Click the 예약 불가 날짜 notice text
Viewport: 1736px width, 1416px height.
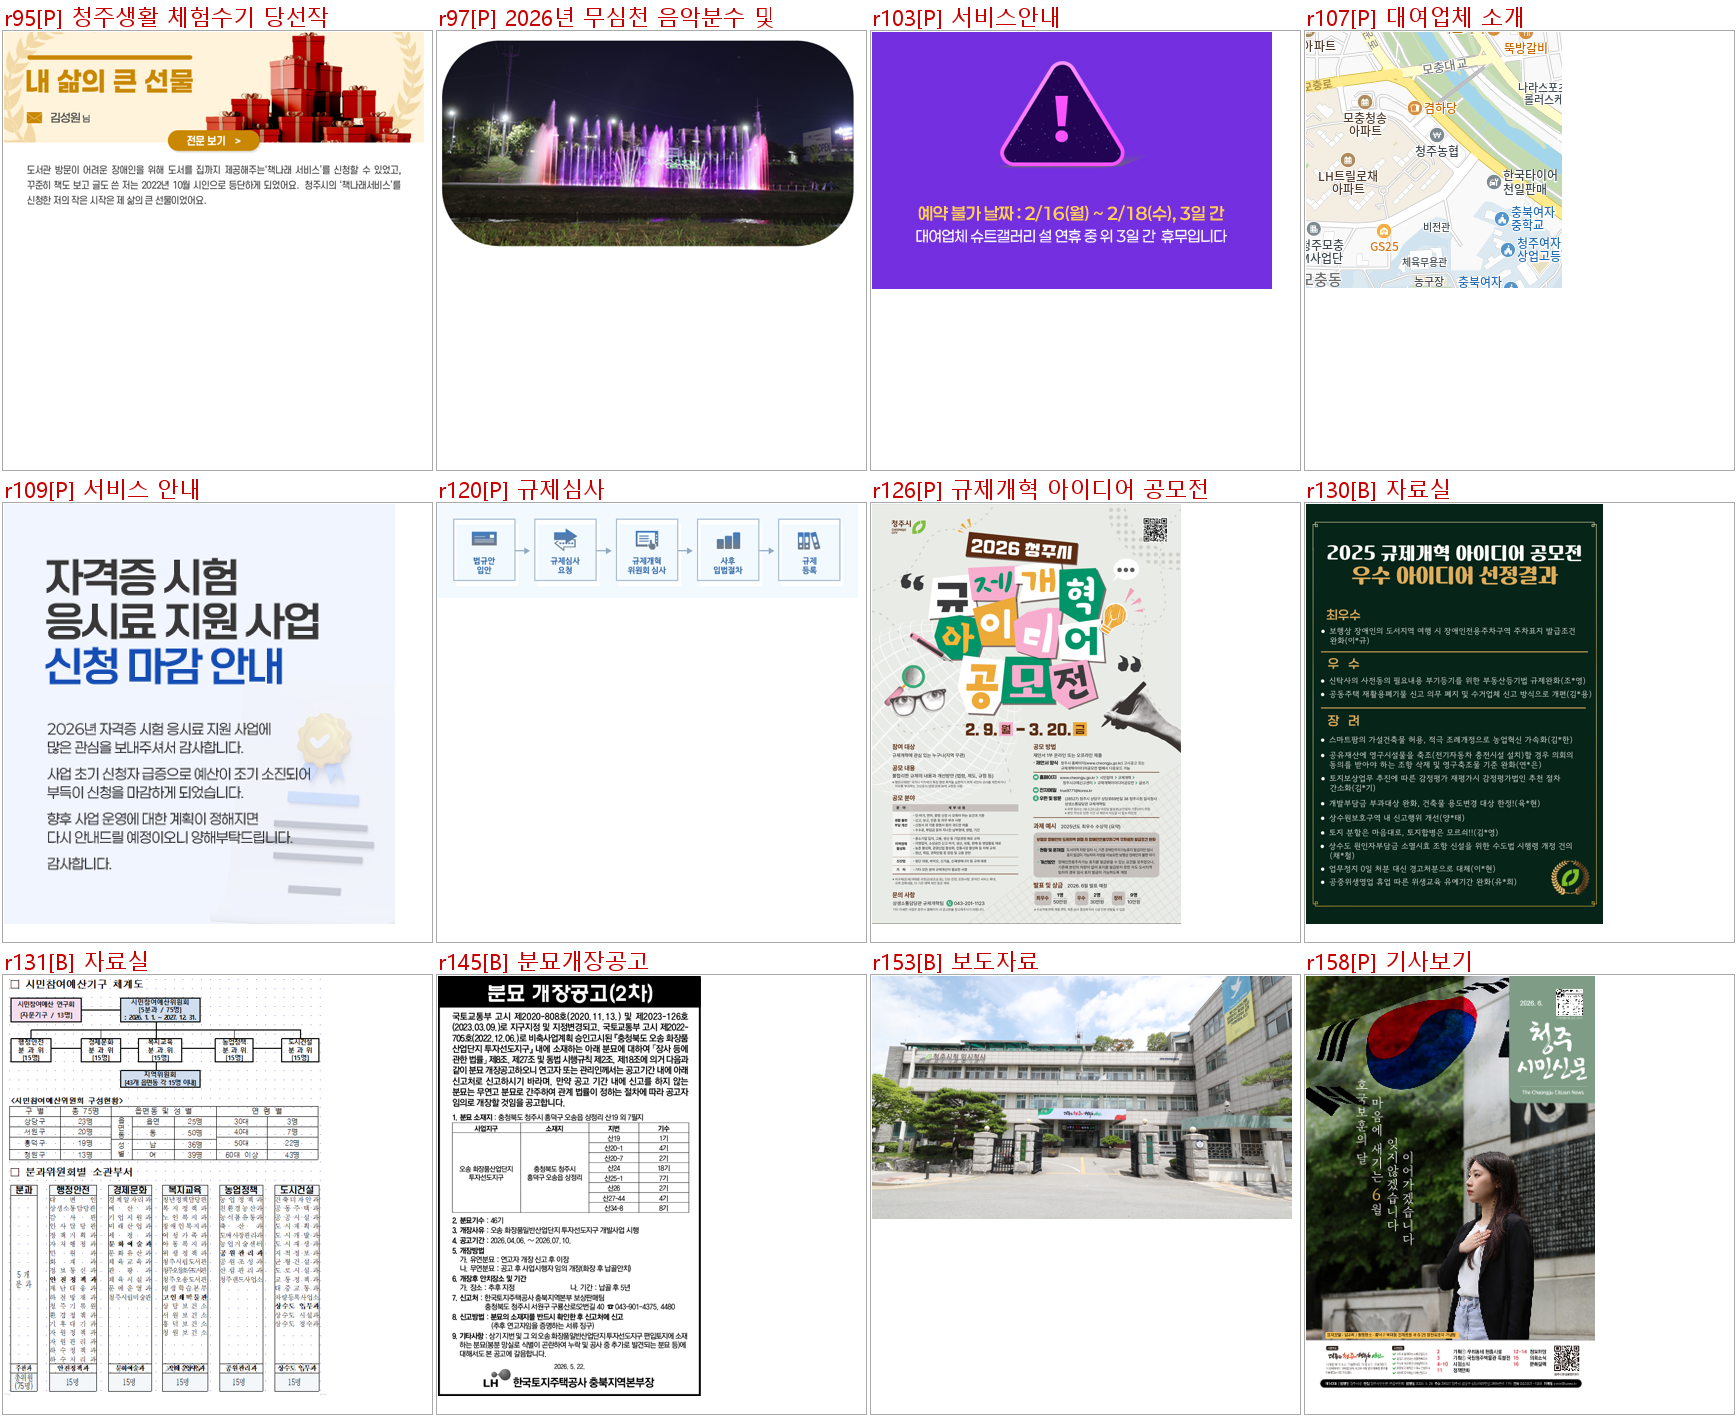pyautogui.click(x=1071, y=213)
